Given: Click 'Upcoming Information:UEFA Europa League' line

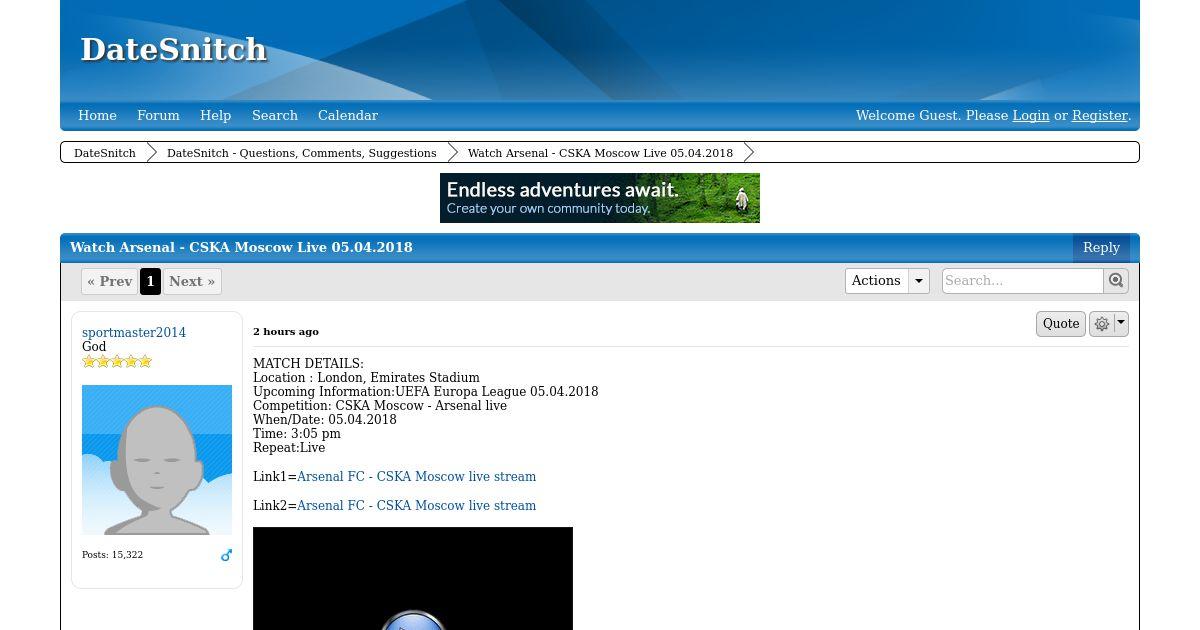Looking at the screenshot, I should pos(426,392).
